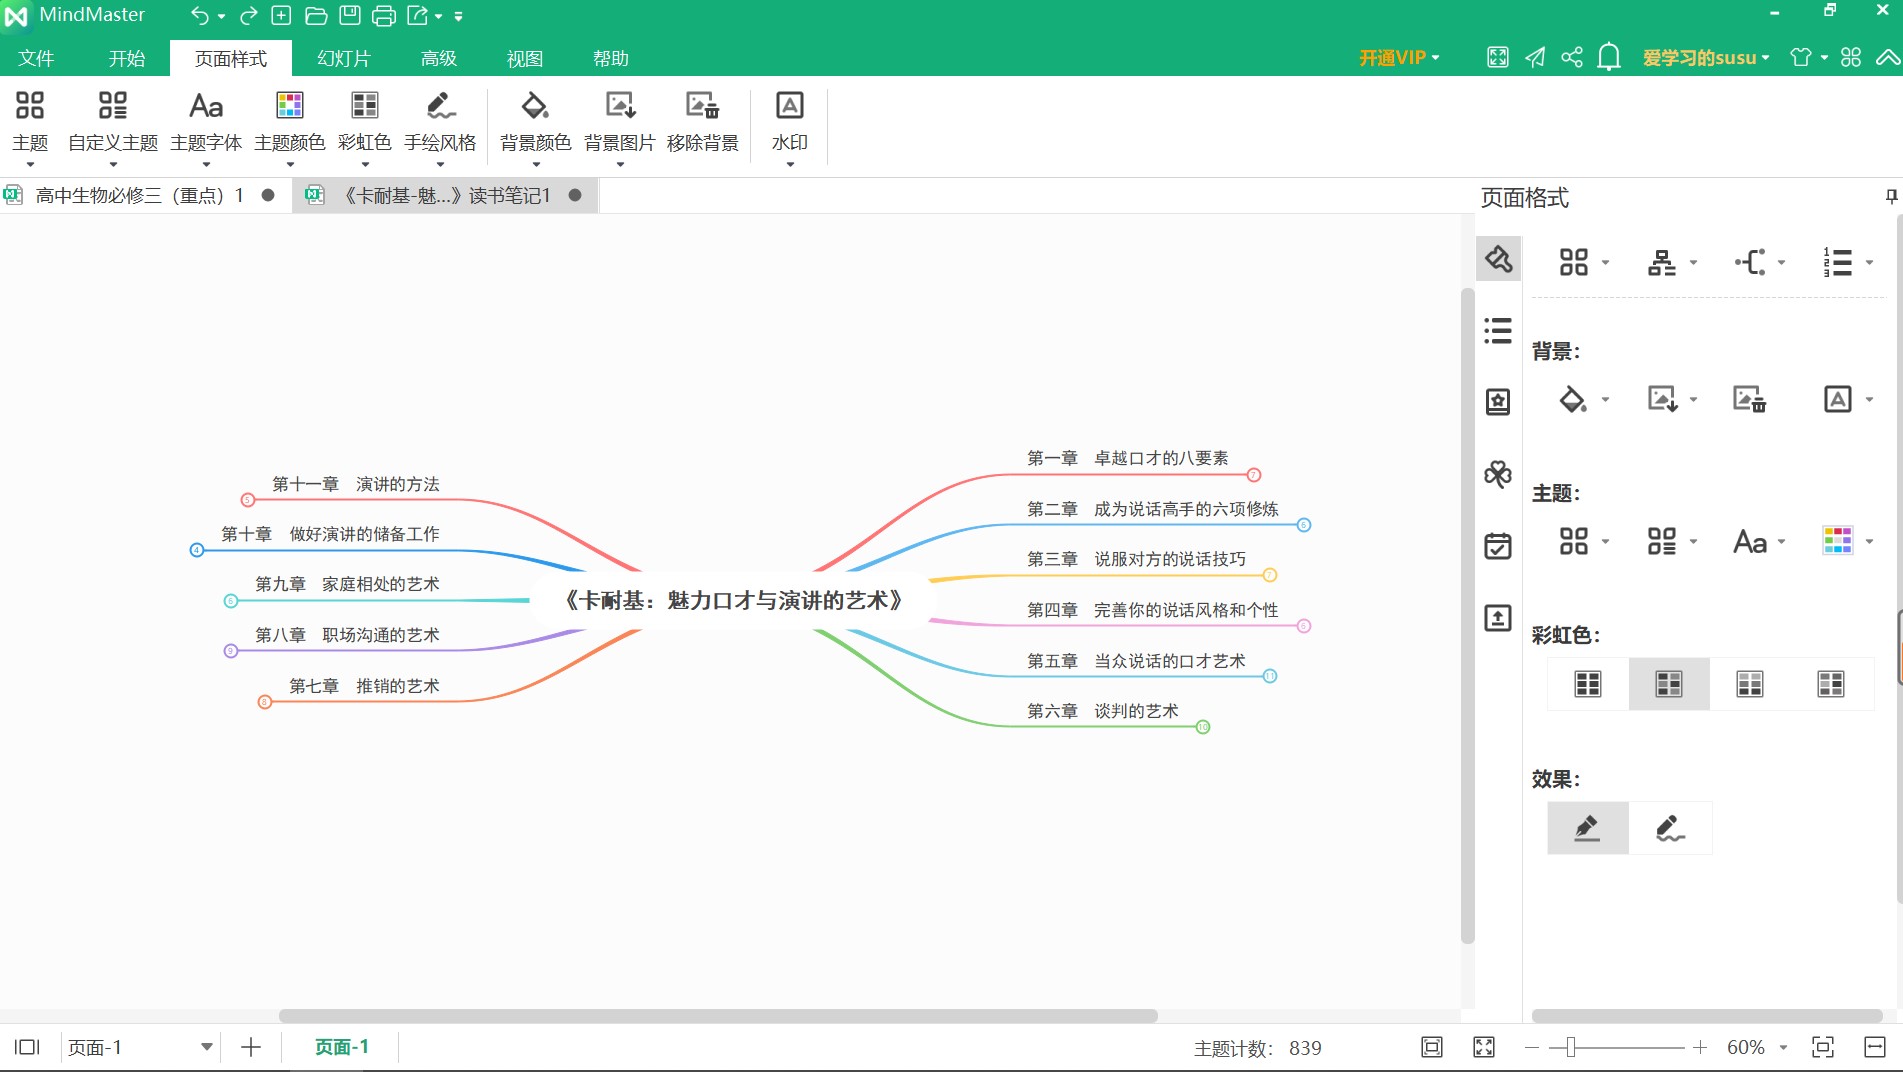Select second rainbow color style
Screen dimensions: 1903x1072
point(1669,684)
